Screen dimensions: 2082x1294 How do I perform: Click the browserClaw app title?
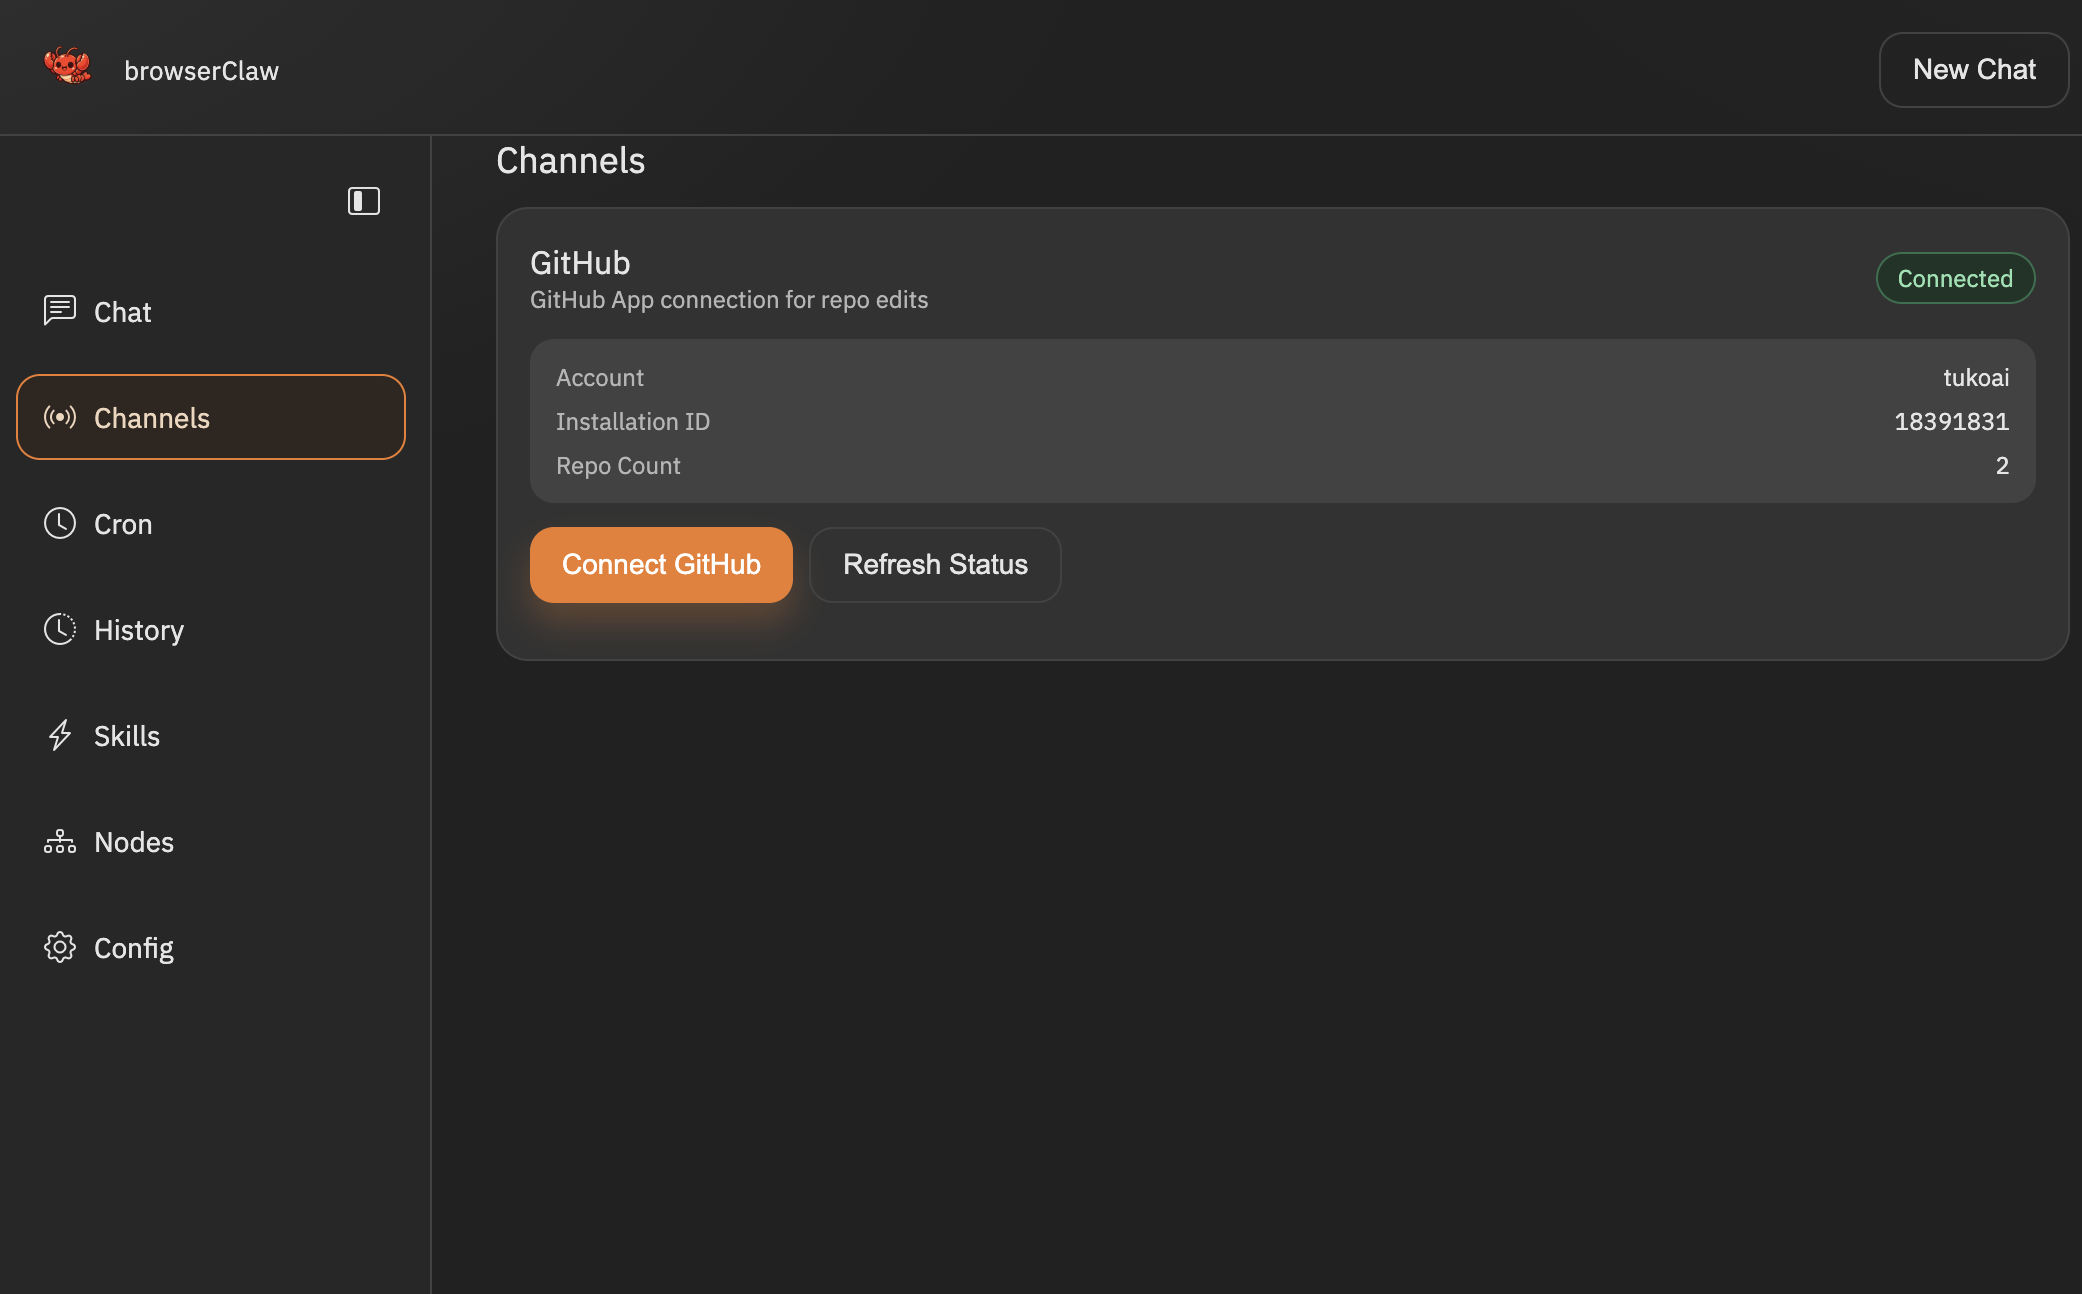(x=201, y=70)
